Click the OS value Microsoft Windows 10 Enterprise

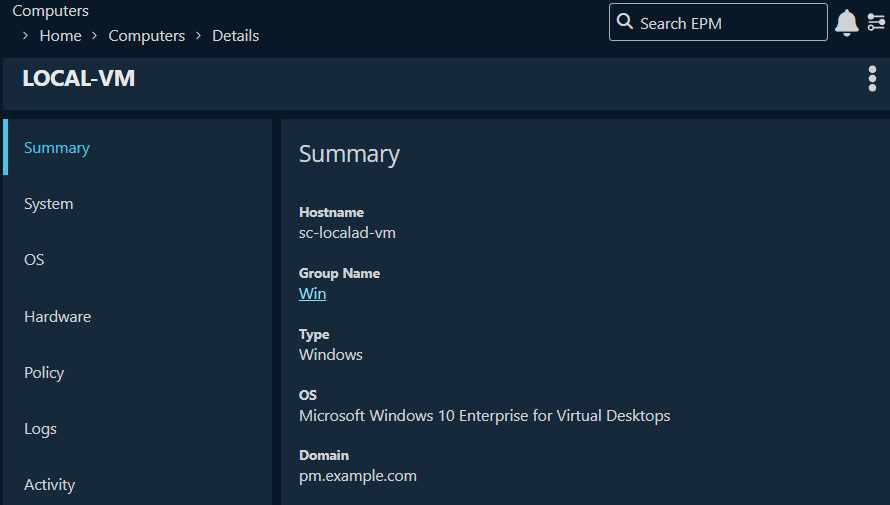[485, 416]
